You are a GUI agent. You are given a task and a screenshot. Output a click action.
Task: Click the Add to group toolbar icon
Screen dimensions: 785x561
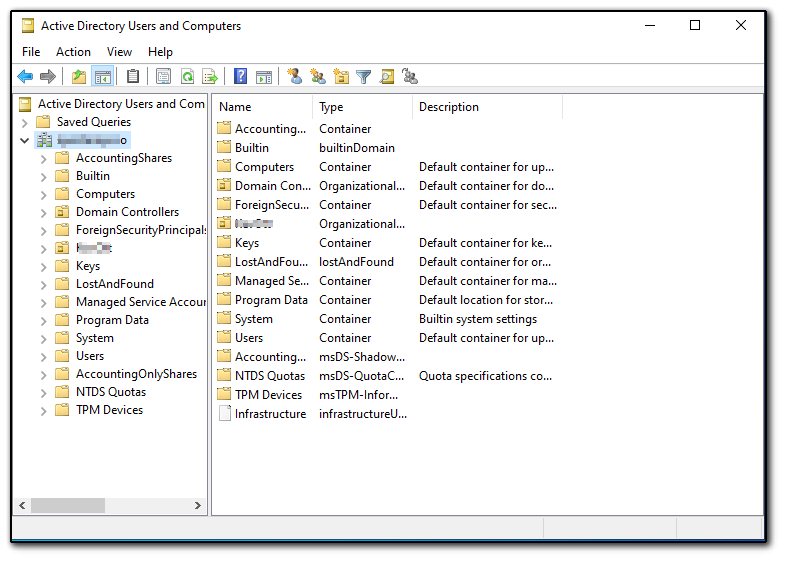click(410, 77)
